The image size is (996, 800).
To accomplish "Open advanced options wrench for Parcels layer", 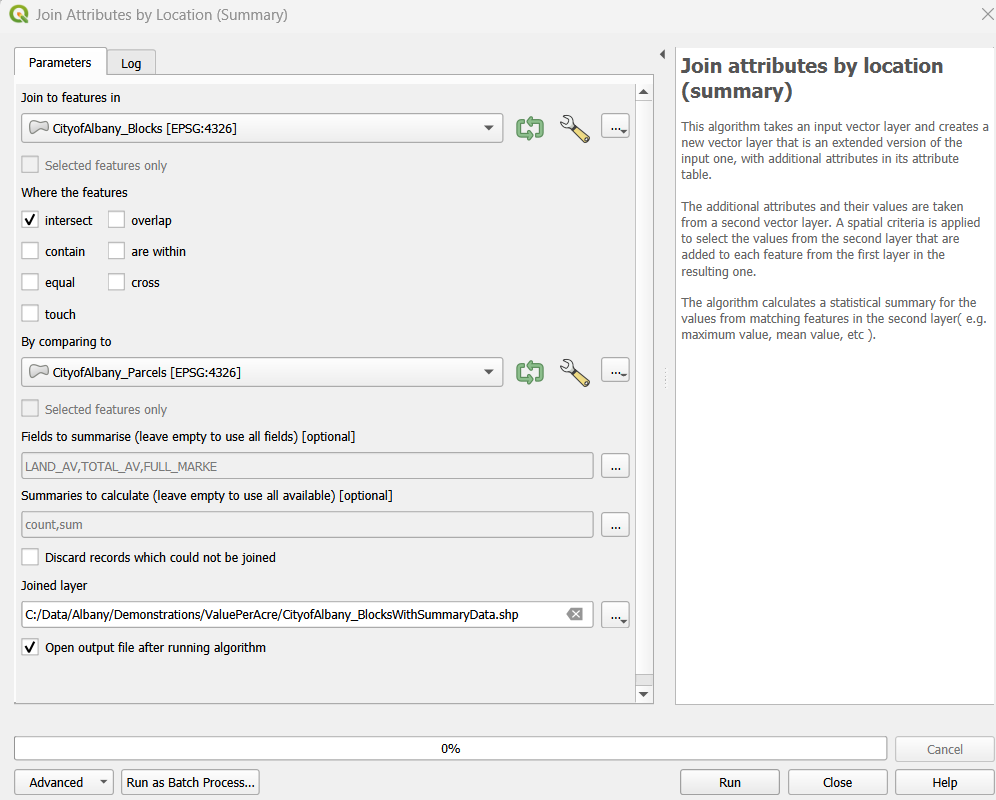I will 574,372.
